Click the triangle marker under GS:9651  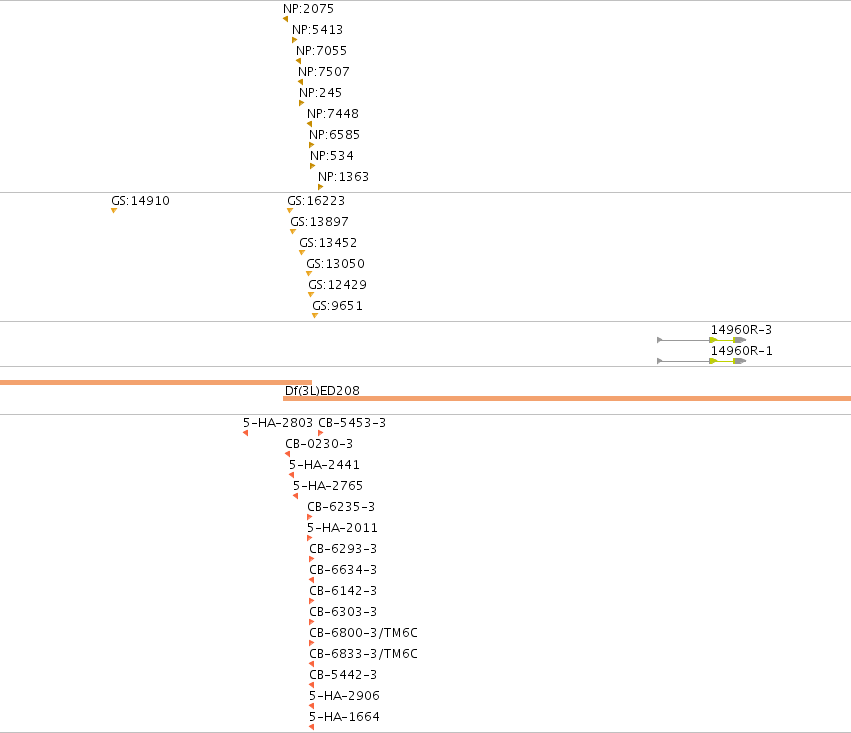coord(315,316)
